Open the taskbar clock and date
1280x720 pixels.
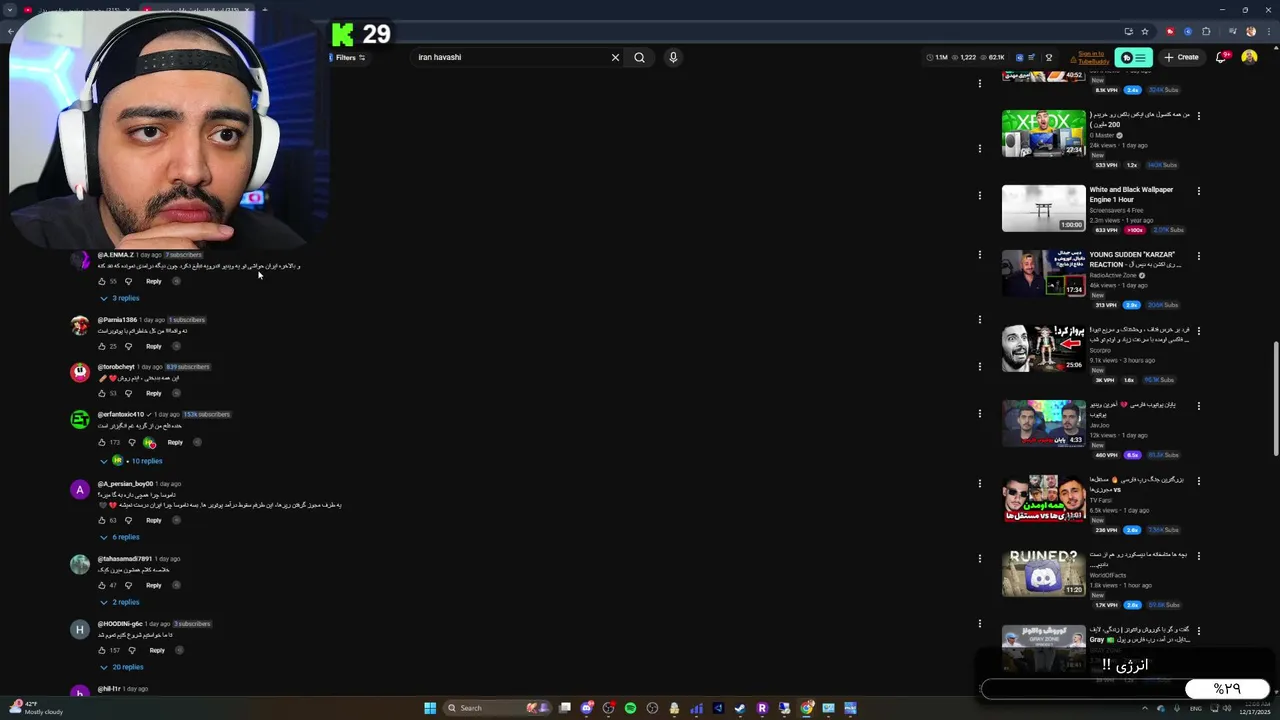(x=1253, y=708)
